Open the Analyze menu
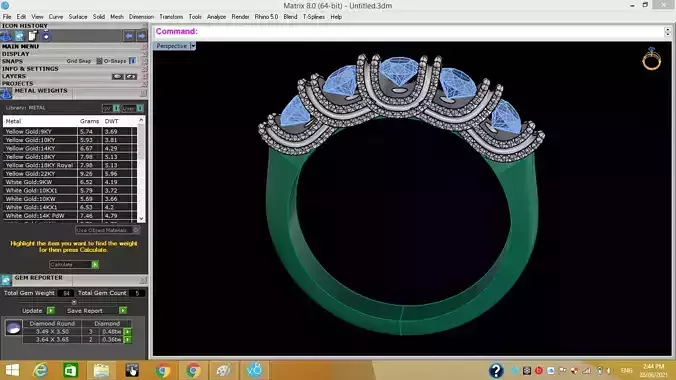Image resolution: width=676 pixels, height=380 pixels. click(x=216, y=17)
